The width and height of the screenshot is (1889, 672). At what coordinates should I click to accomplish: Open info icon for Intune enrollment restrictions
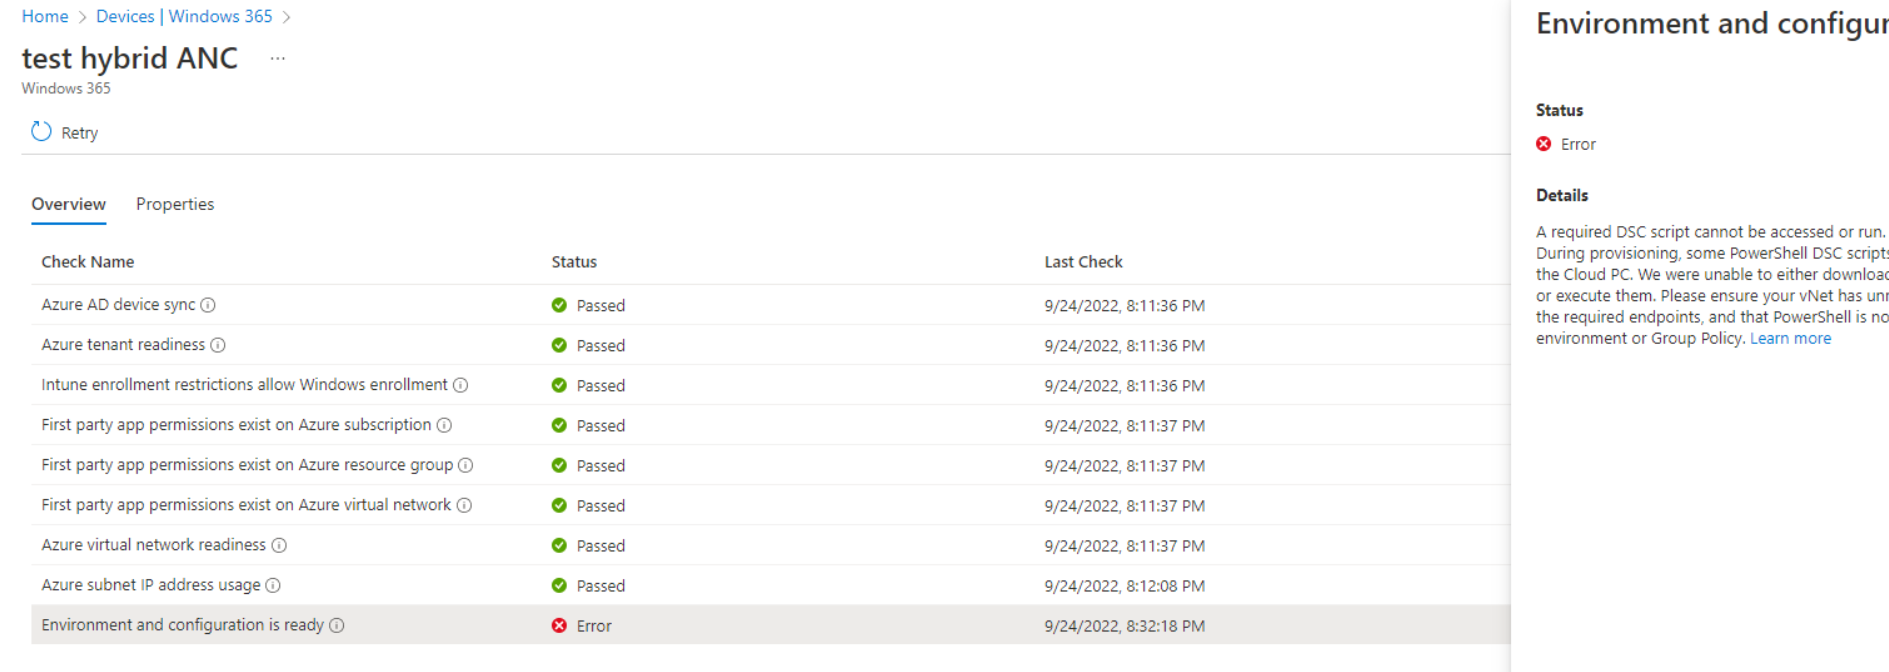pyautogui.click(x=461, y=385)
